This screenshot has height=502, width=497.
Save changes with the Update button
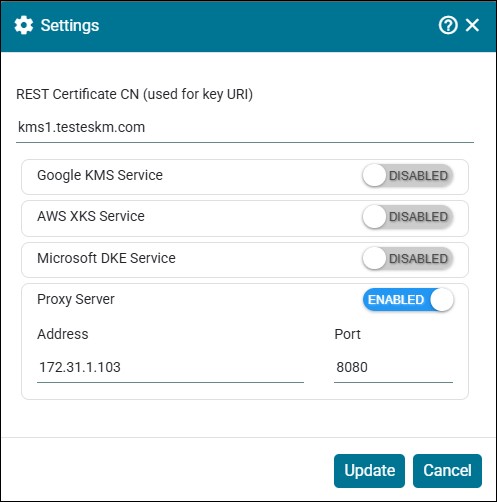(369, 471)
